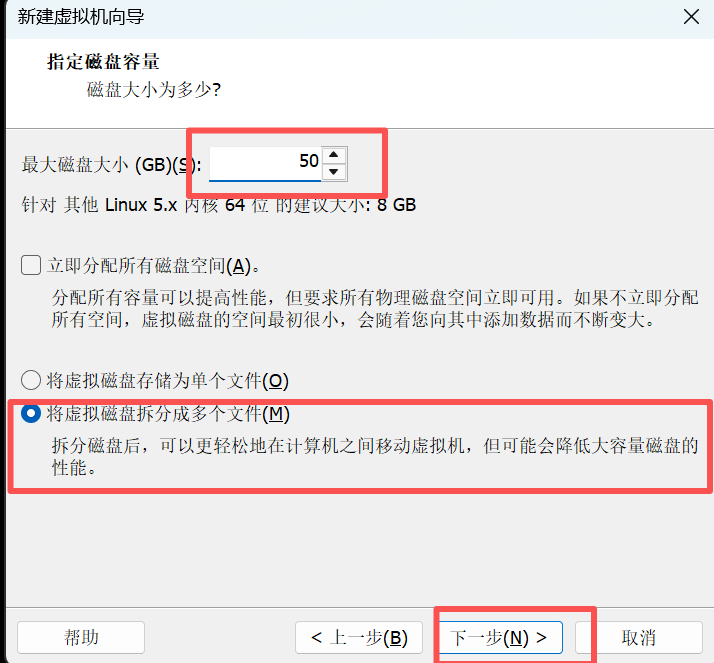Go back with 上一步(B) button
714x663 pixels.
(359, 637)
